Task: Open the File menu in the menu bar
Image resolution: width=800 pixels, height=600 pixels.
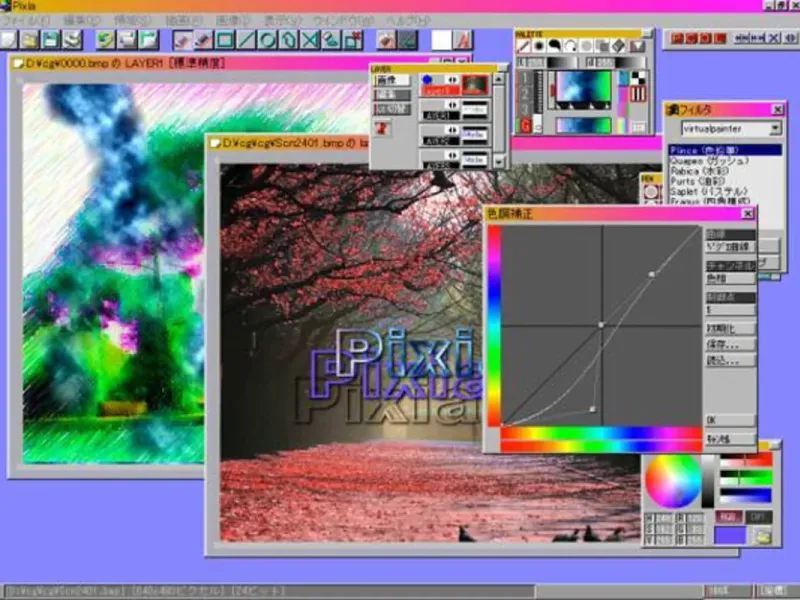Action: tap(26, 21)
